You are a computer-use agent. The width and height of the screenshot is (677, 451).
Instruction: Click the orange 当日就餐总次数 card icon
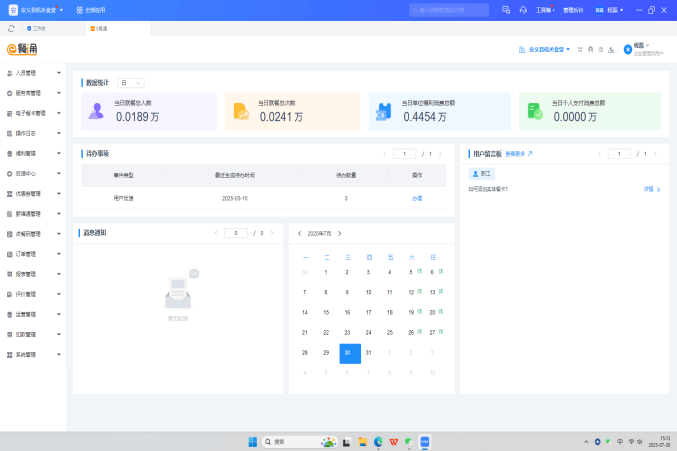click(x=241, y=111)
